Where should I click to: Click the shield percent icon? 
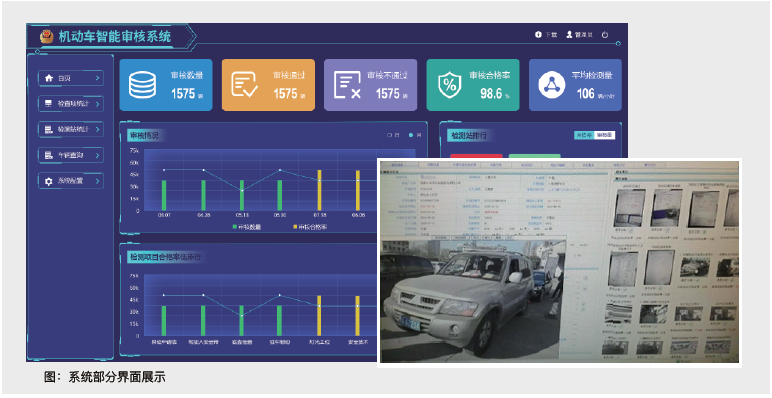pyautogui.click(x=450, y=85)
